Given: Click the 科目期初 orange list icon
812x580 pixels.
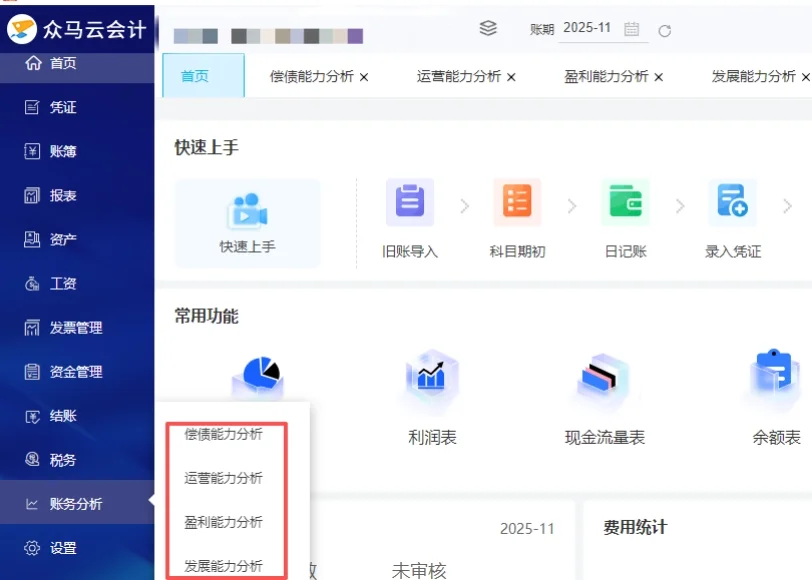Looking at the screenshot, I should [517, 202].
